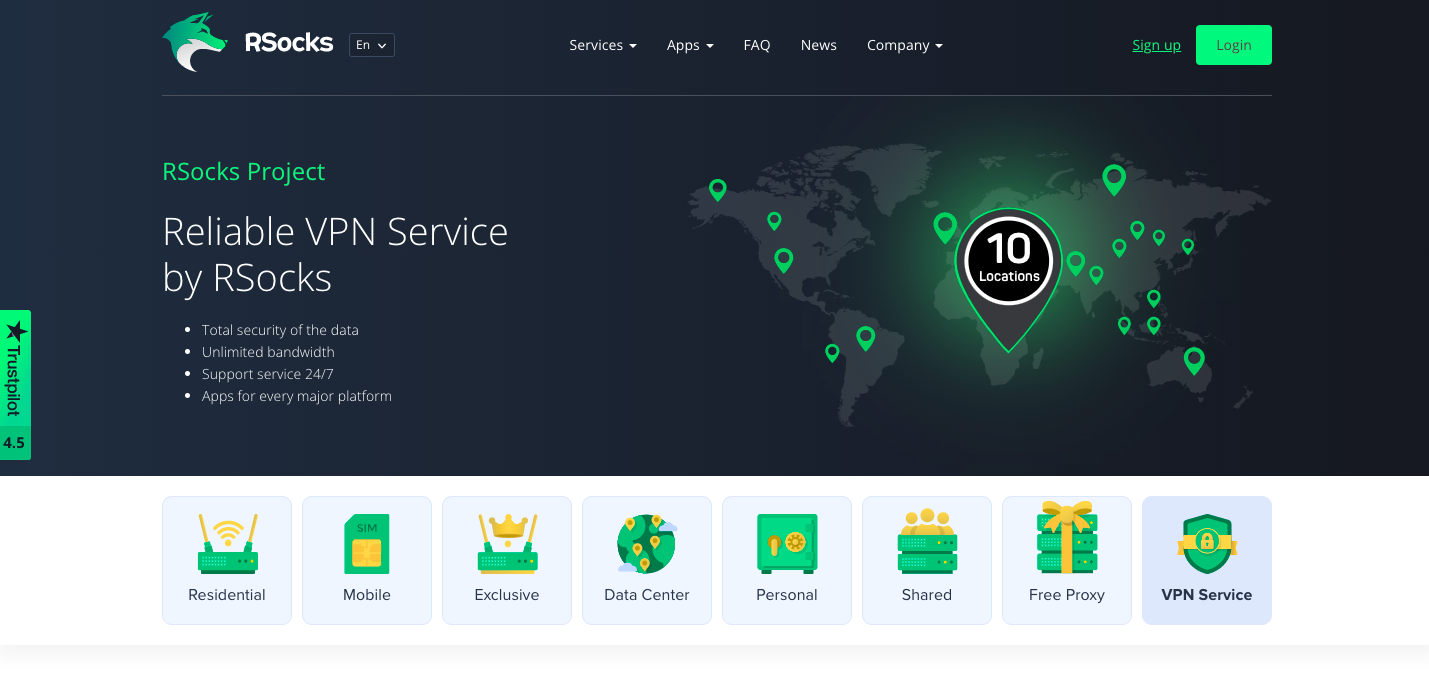This screenshot has height=687, width=1429.
Task: Click the Australia map pin
Action: point(1194,361)
